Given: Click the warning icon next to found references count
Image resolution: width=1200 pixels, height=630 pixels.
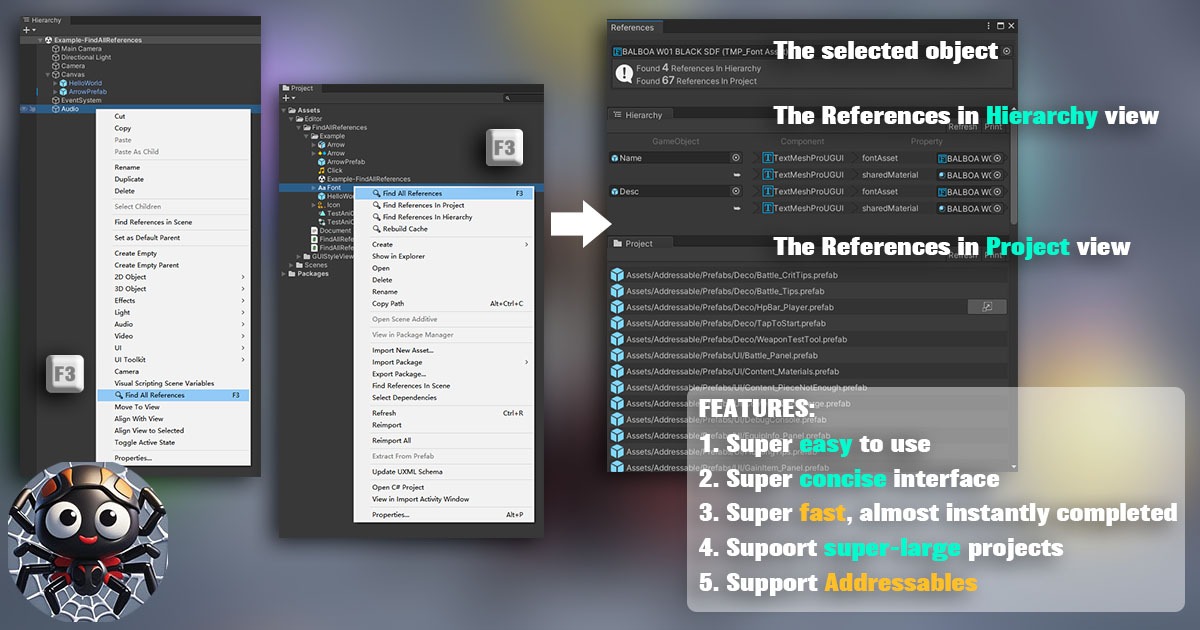Looking at the screenshot, I should pos(624,73).
